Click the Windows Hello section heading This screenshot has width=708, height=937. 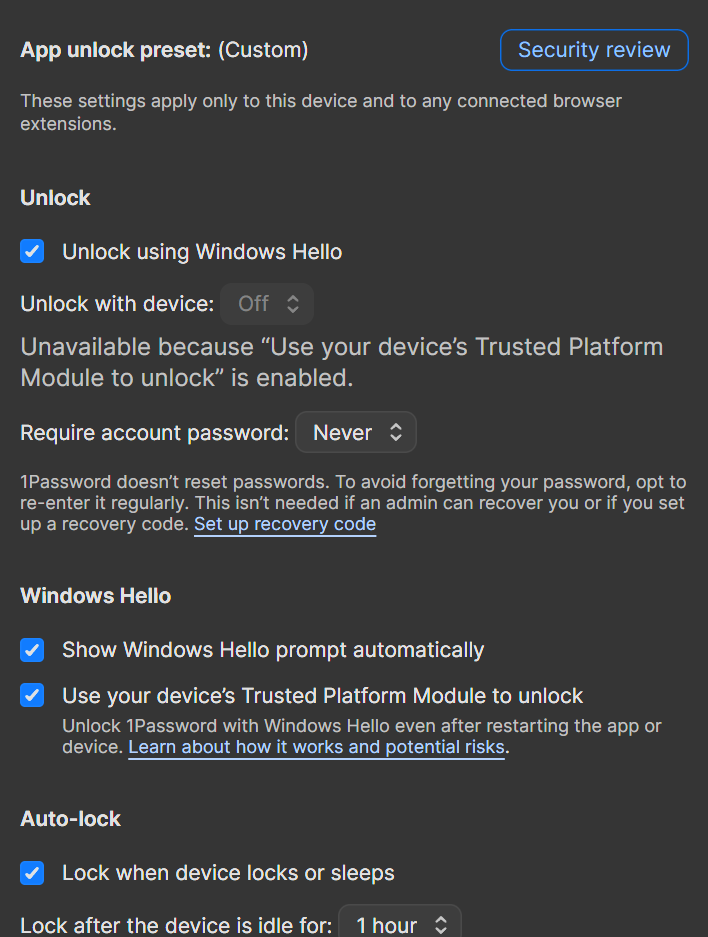[96, 596]
